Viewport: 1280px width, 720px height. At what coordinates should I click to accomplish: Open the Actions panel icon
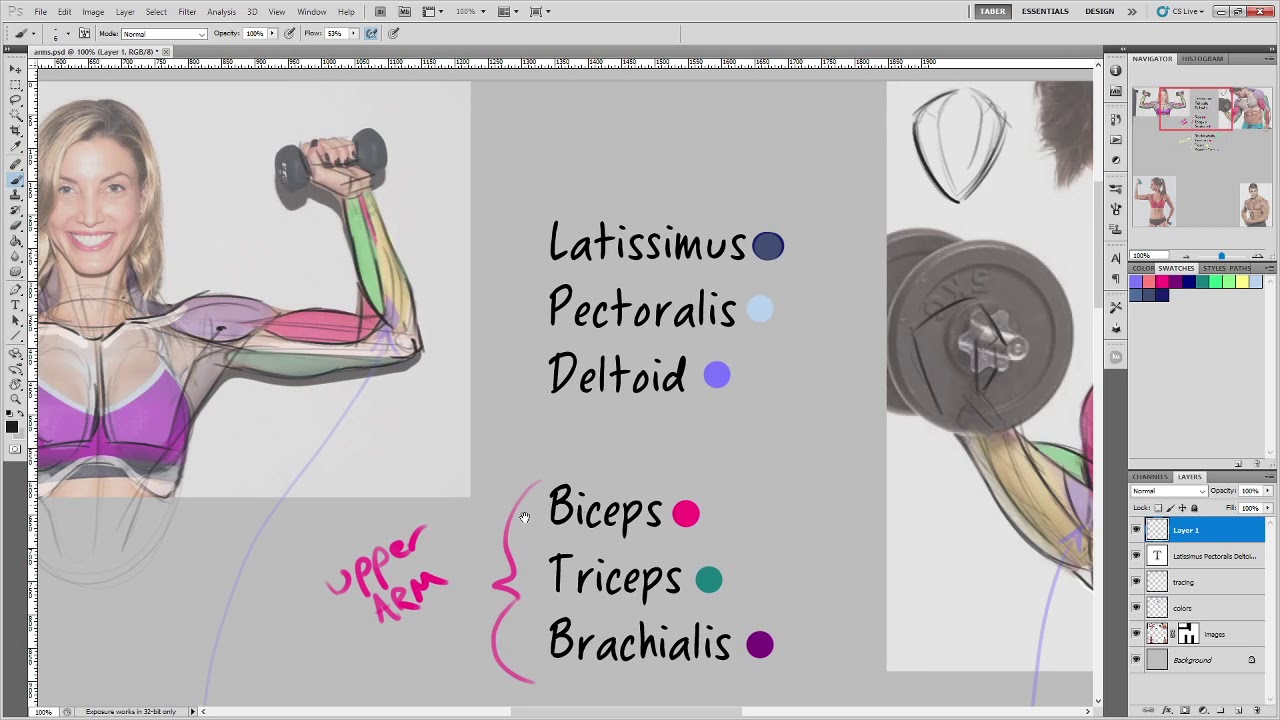(1116, 140)
